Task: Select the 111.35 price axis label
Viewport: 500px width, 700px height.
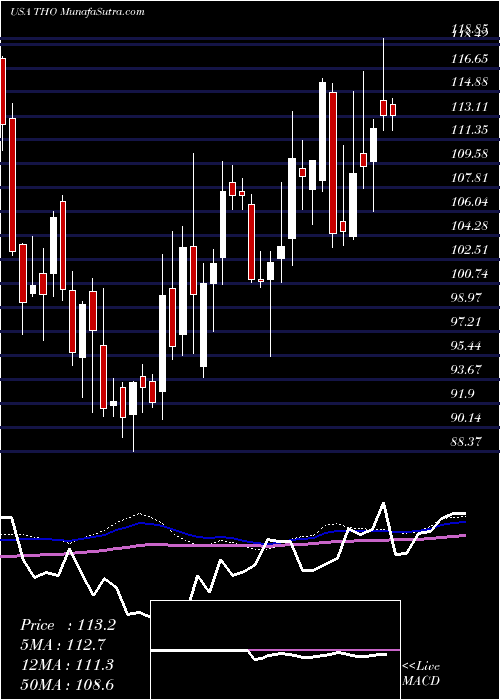Action: [470, 130]
